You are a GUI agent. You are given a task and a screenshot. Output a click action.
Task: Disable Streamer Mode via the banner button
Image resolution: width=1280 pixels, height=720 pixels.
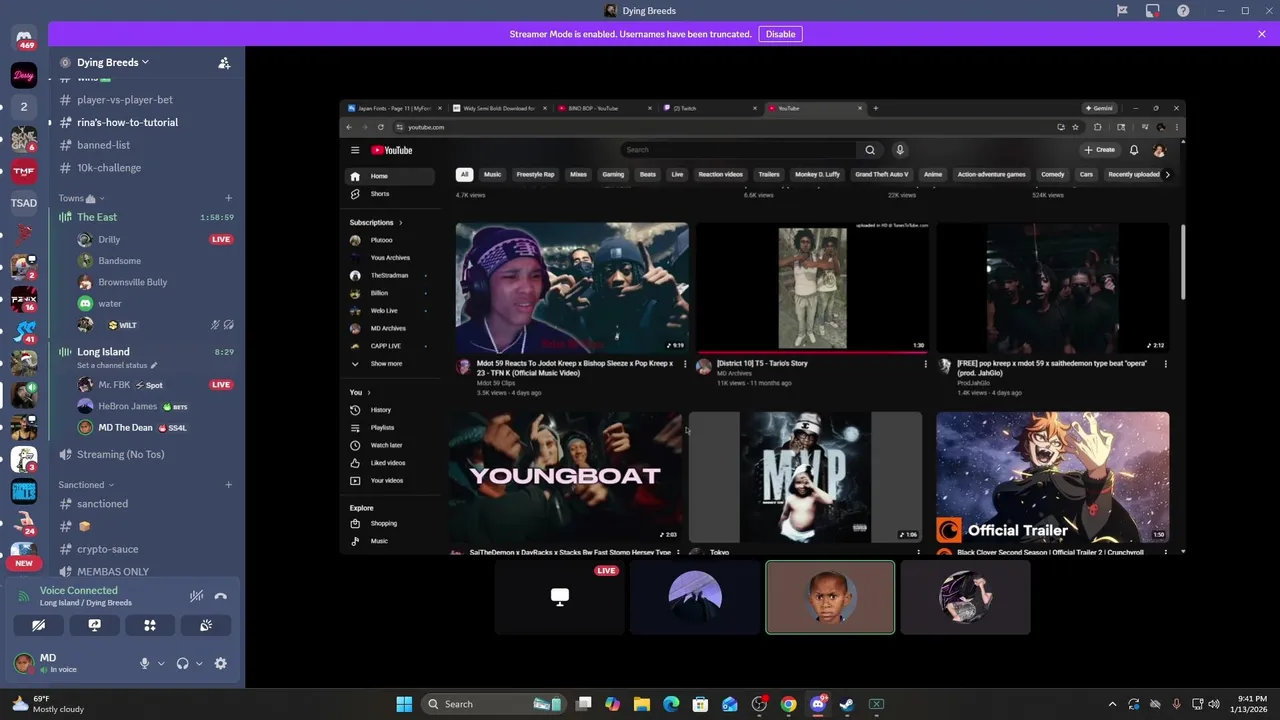point(780,34)
